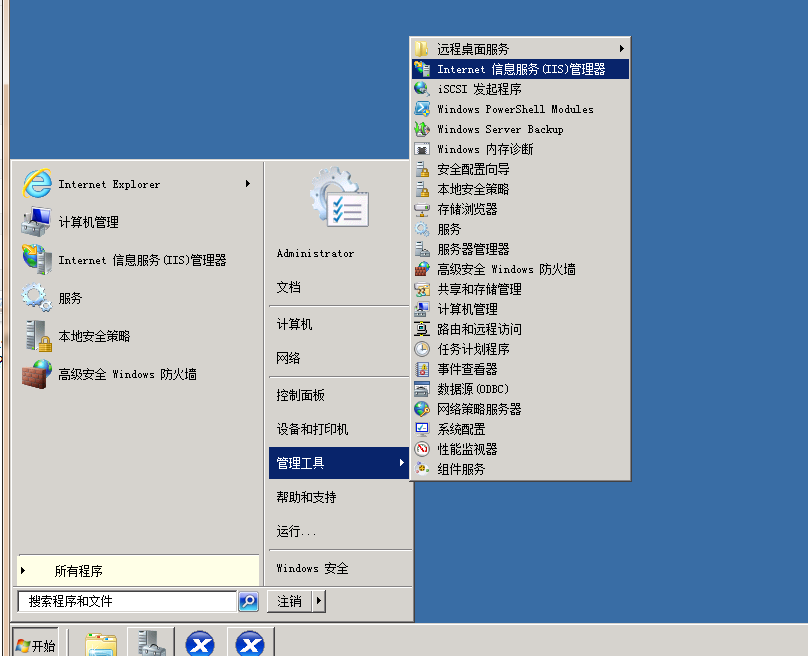
Task: Click the Administrator user picture
Action: 340,197
